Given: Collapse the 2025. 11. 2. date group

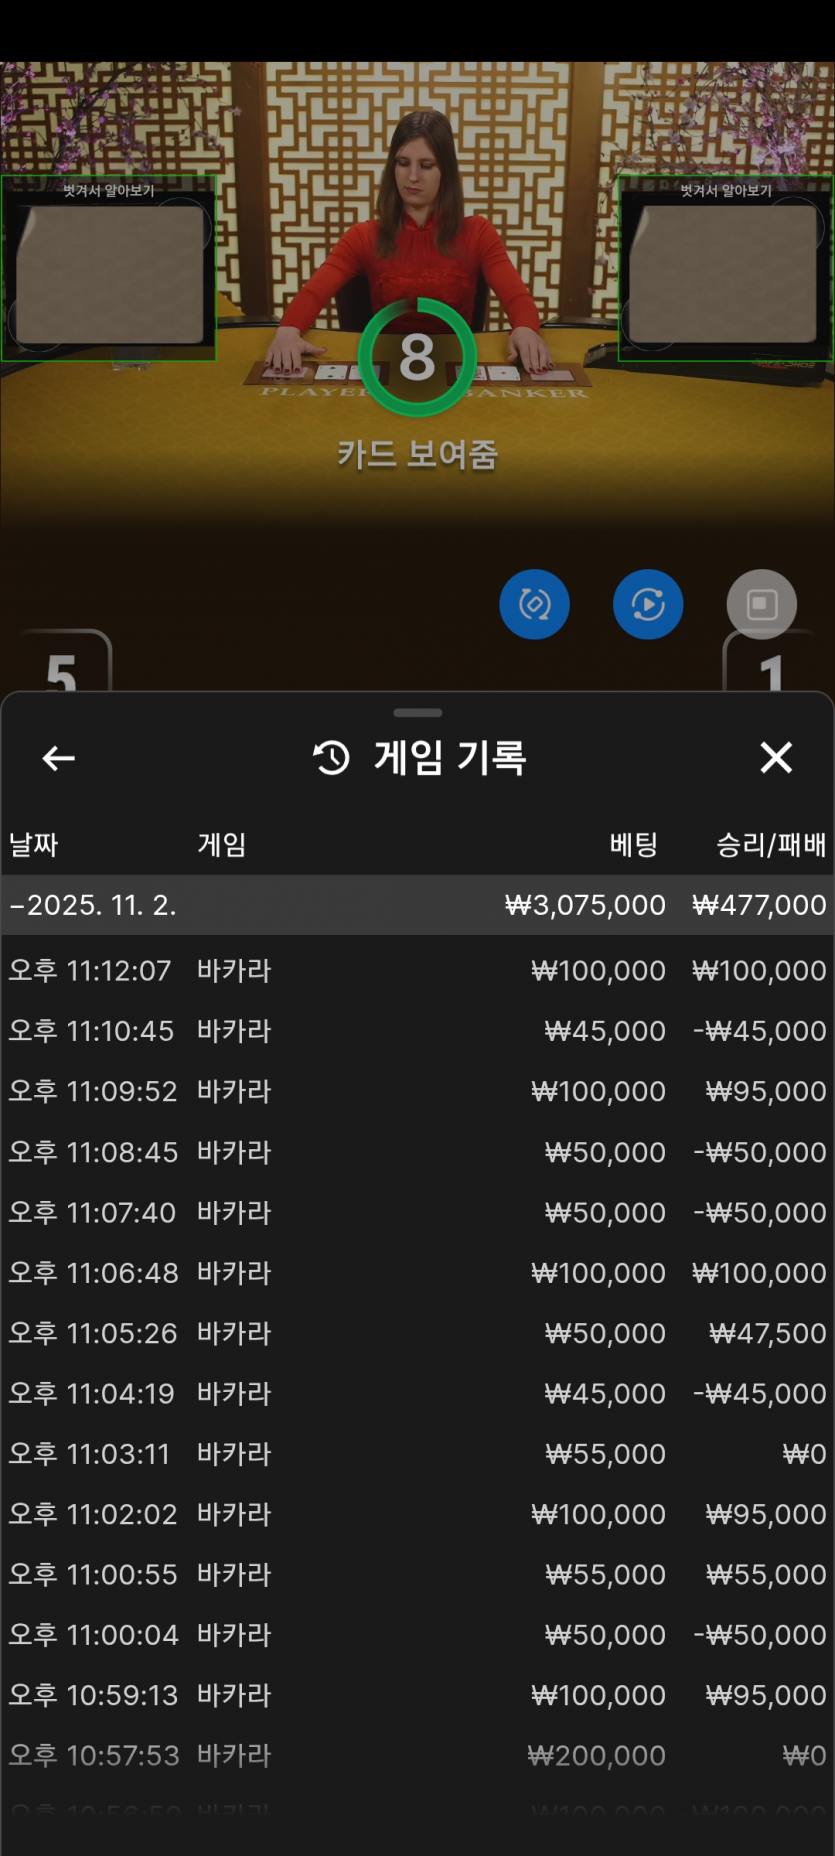Looking at the screenshot, I should (92, 906).
